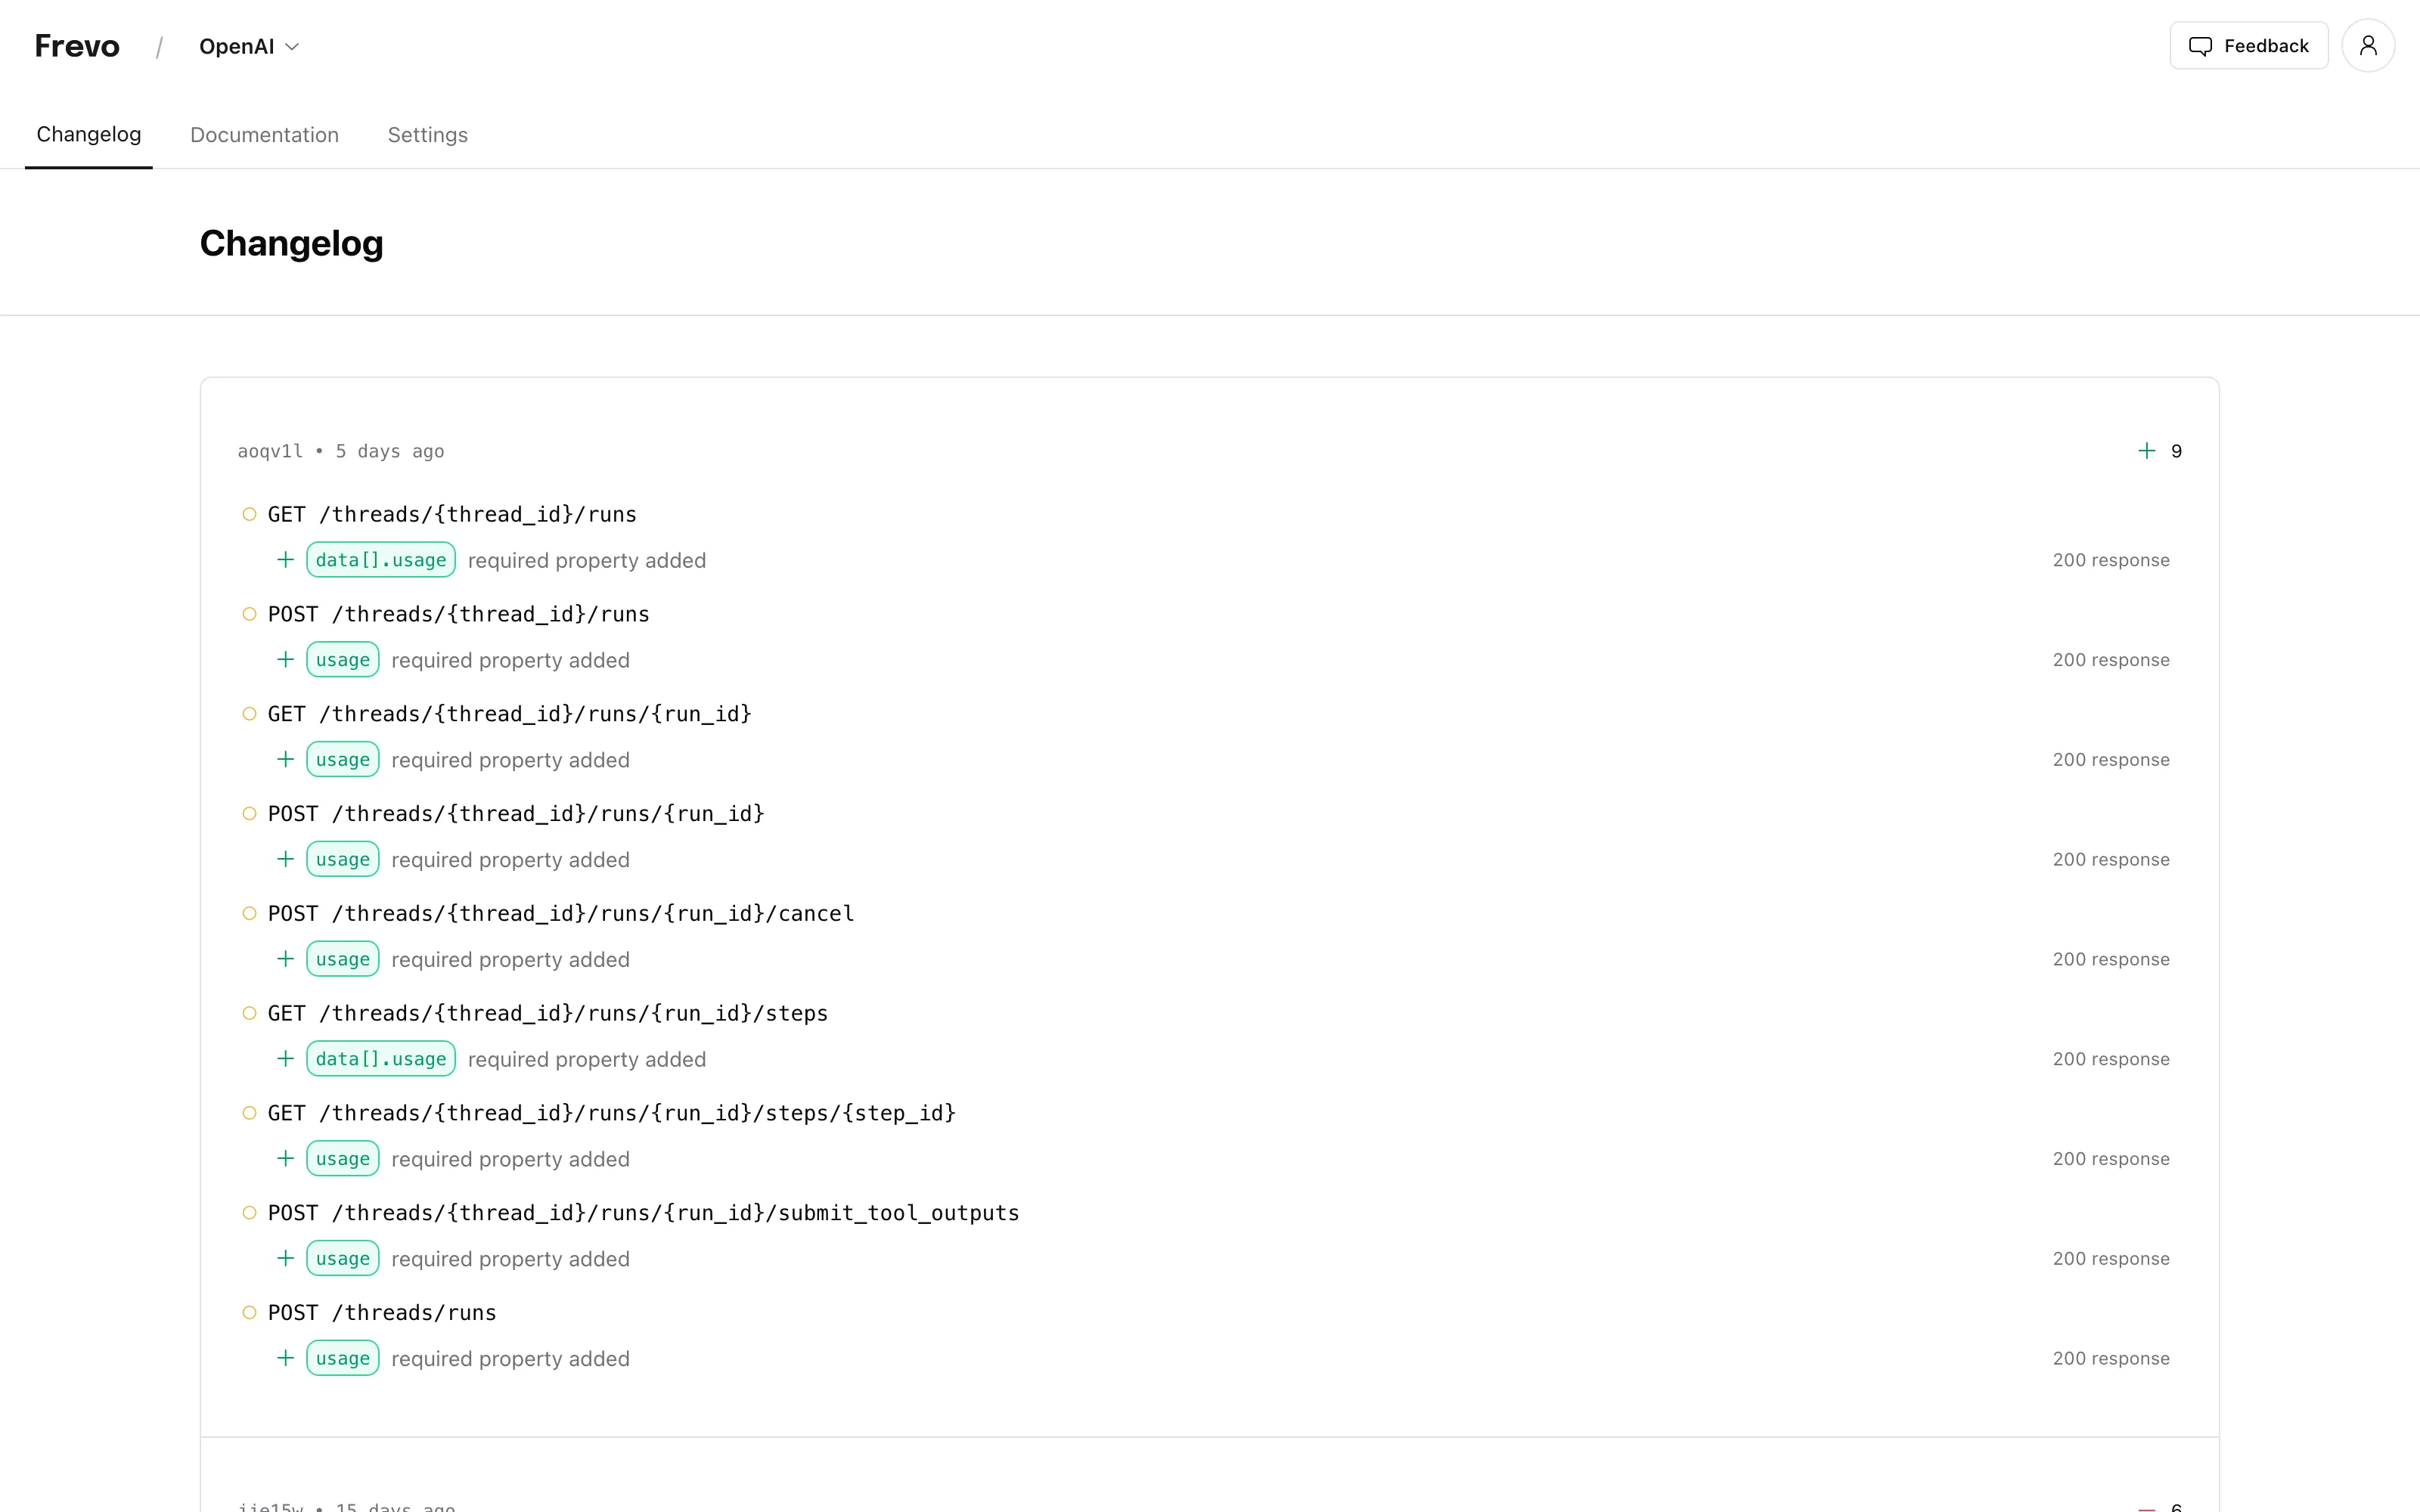Click the chevron next to OpenAI
2420x1512 pixels.
pyautogui.click(x=292, y=47)
